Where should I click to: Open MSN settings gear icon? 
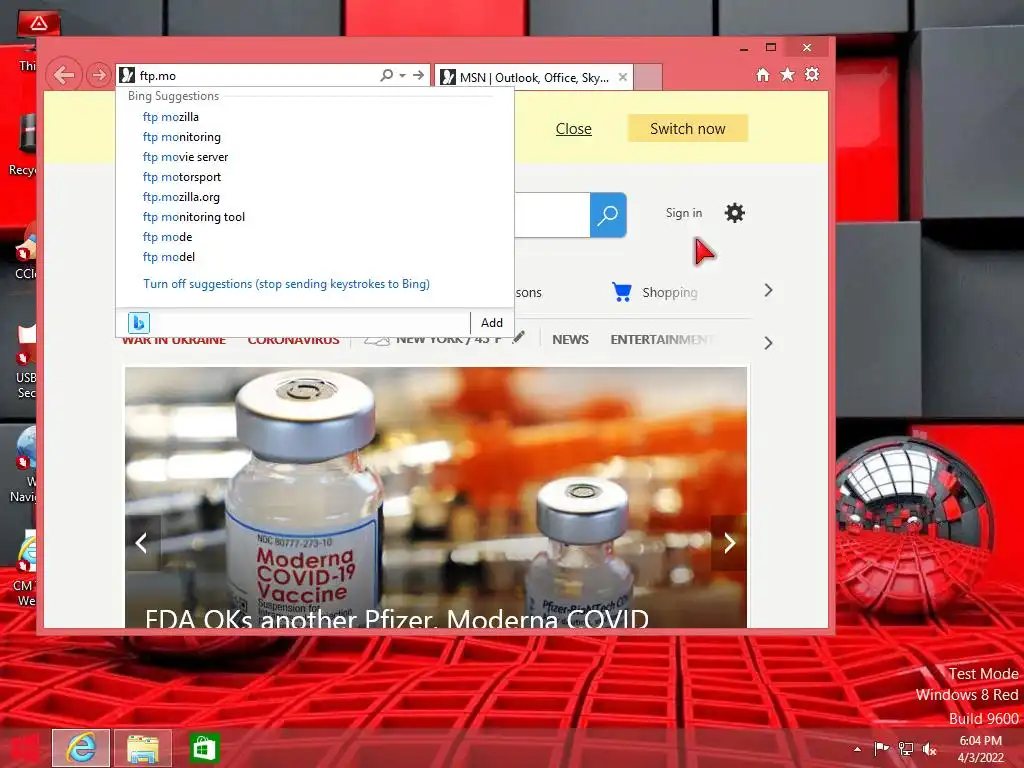pyautogui.click(x=735, y=213)
